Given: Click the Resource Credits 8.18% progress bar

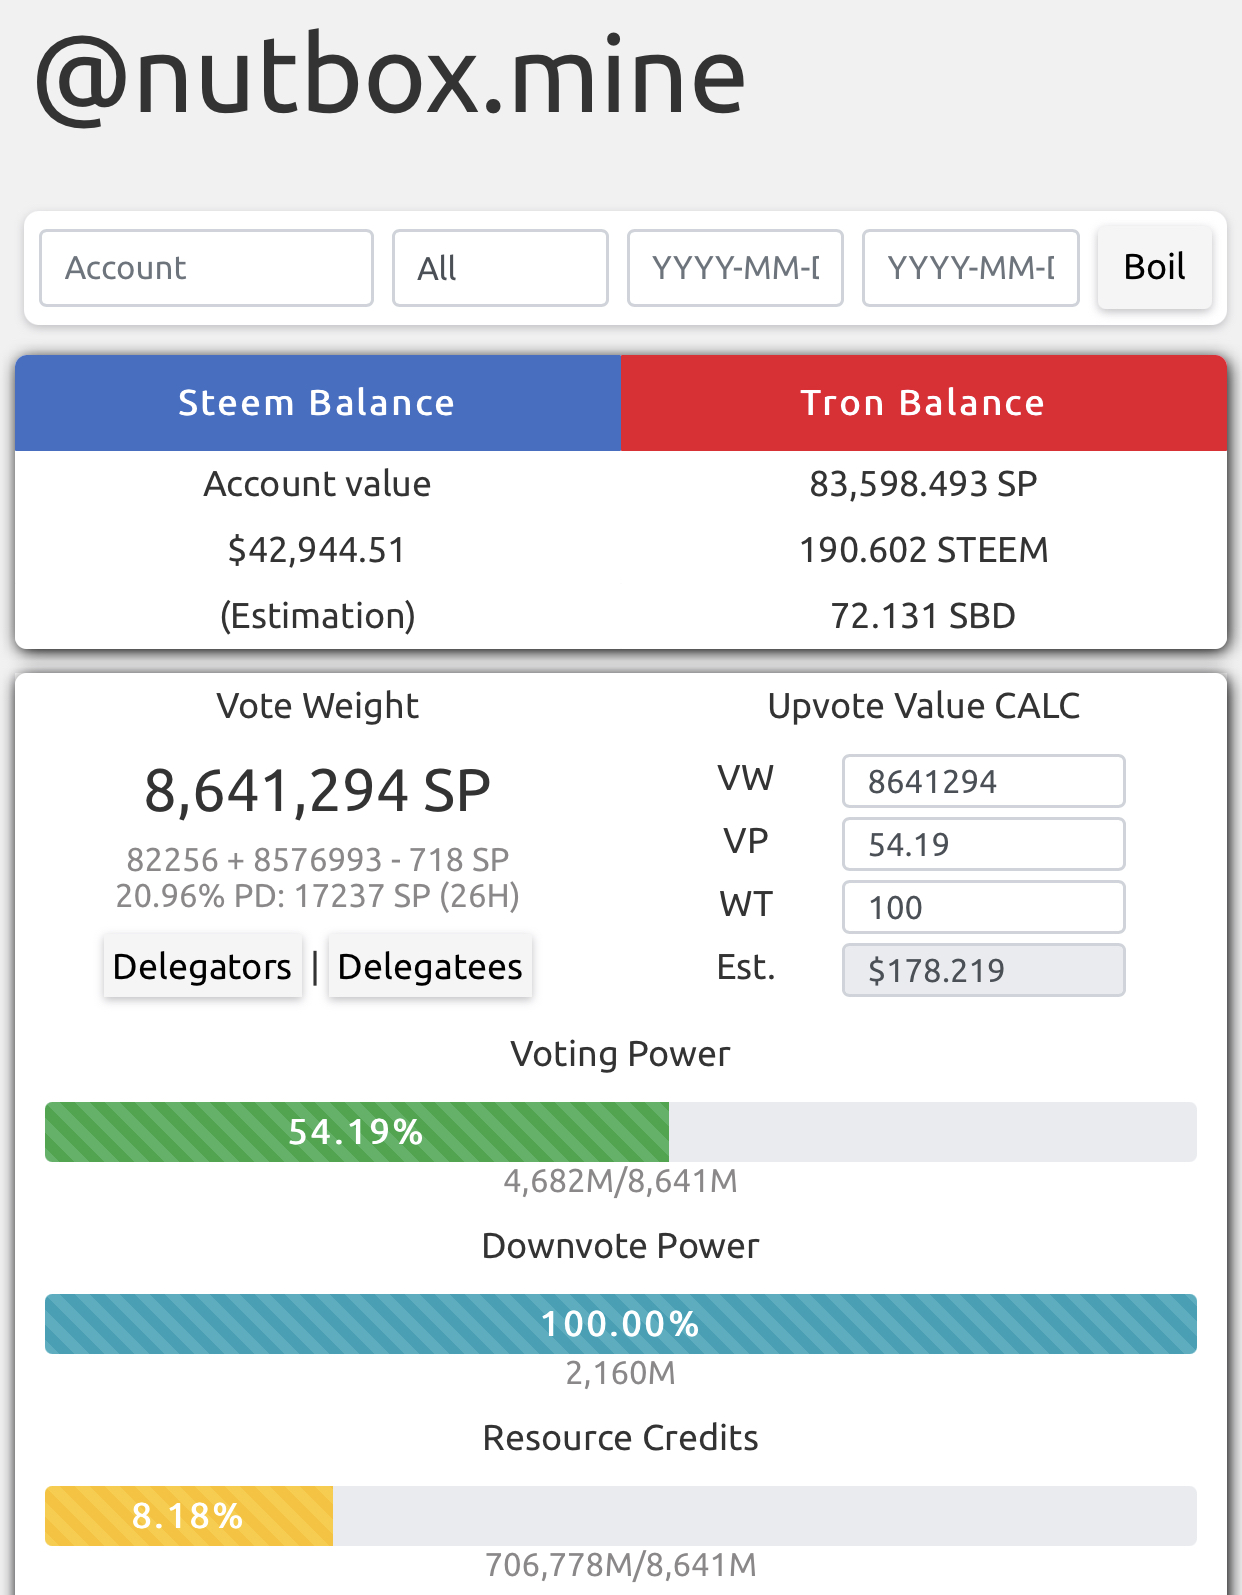Looking at the screenshot, I should point(621,1516).
